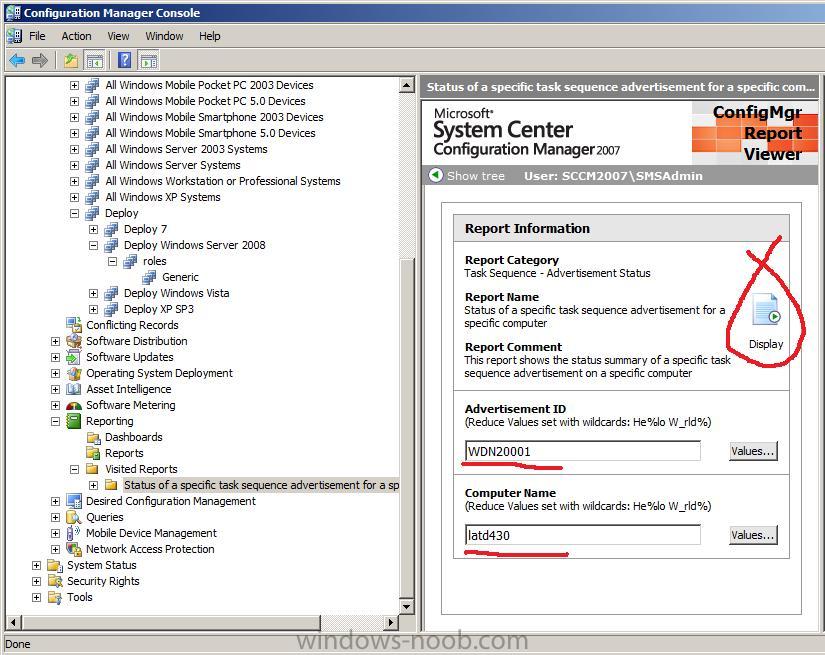
Task: Click the tree scroll-right arrow
Action: [x=390, y=622]
